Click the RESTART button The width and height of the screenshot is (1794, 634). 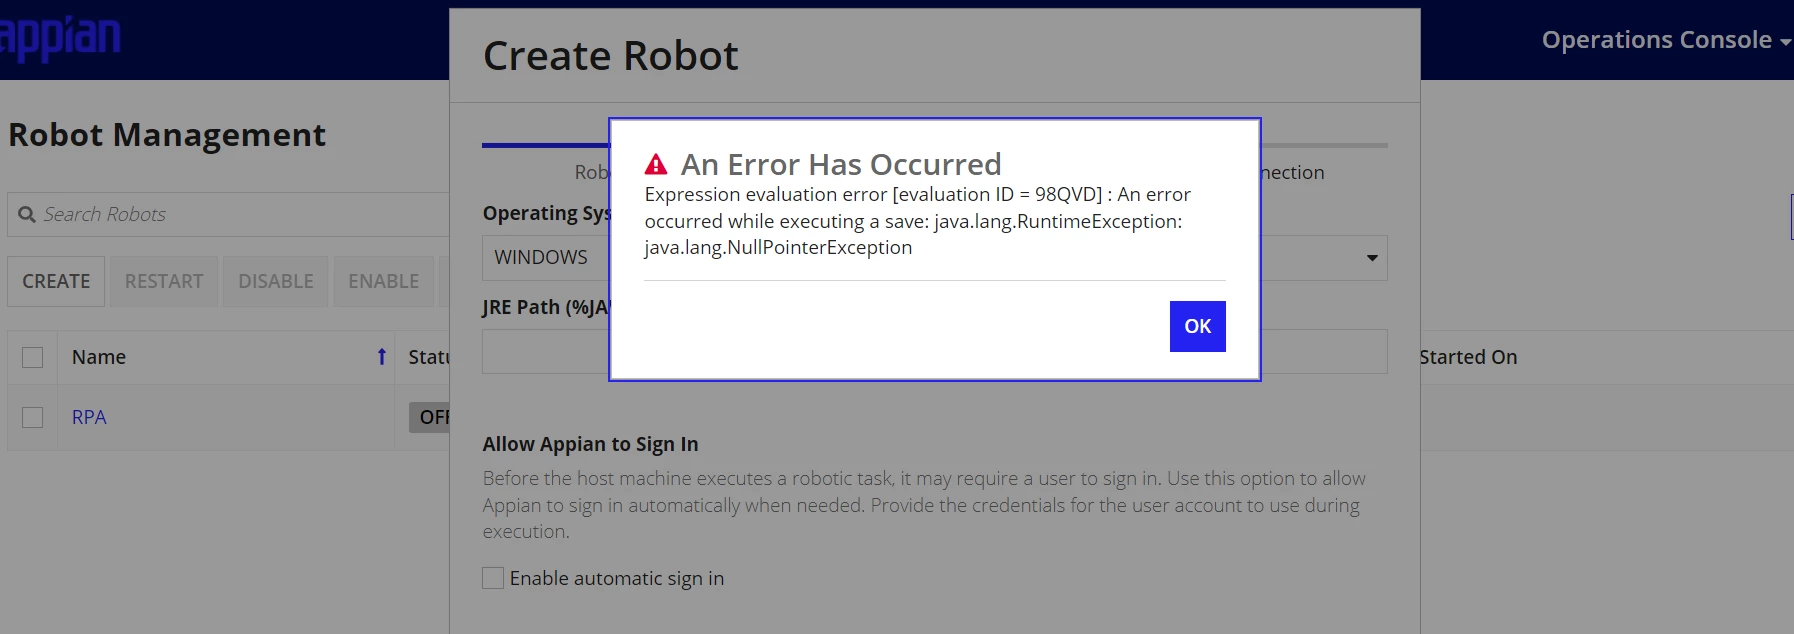tap(164, 281)
